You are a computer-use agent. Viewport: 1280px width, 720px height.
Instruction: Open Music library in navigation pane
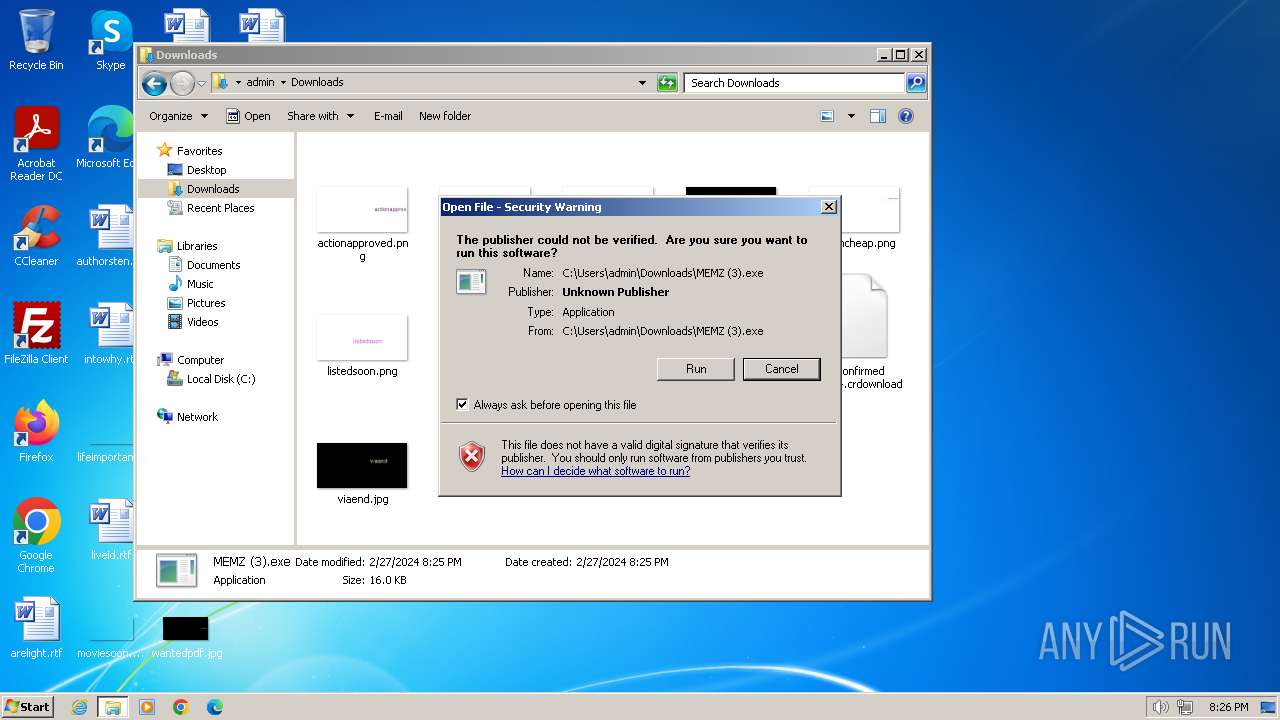click(x=200, y=284)
